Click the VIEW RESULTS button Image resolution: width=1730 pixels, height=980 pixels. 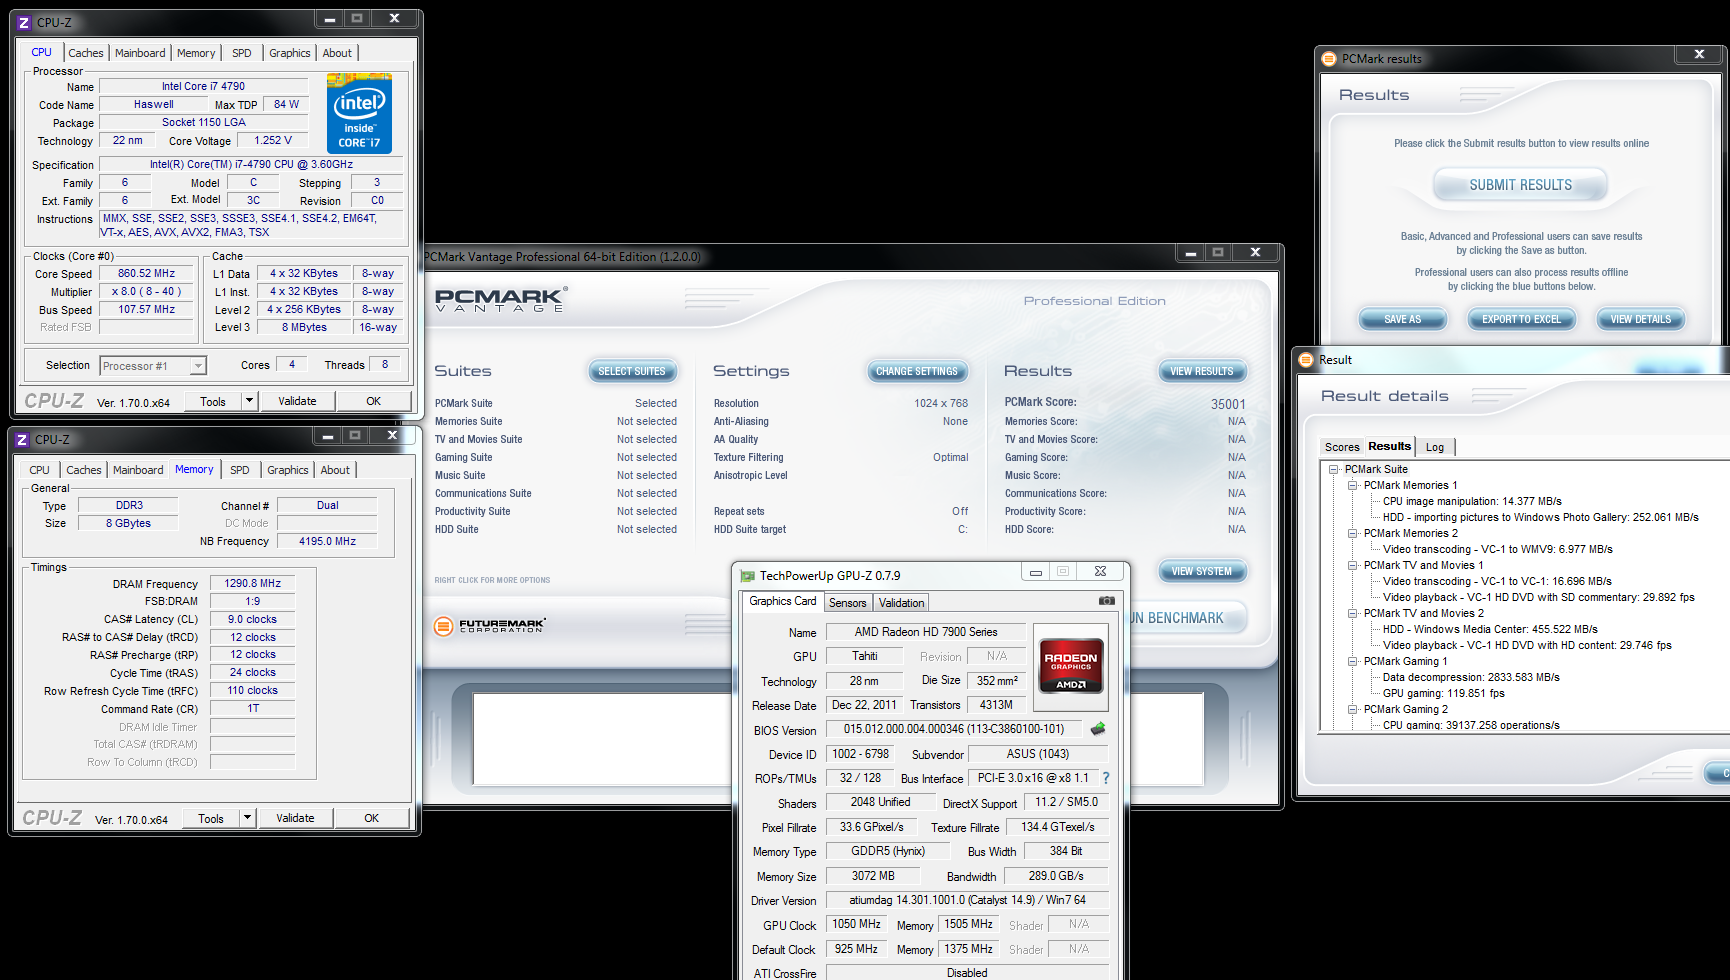pos(1202,371)
